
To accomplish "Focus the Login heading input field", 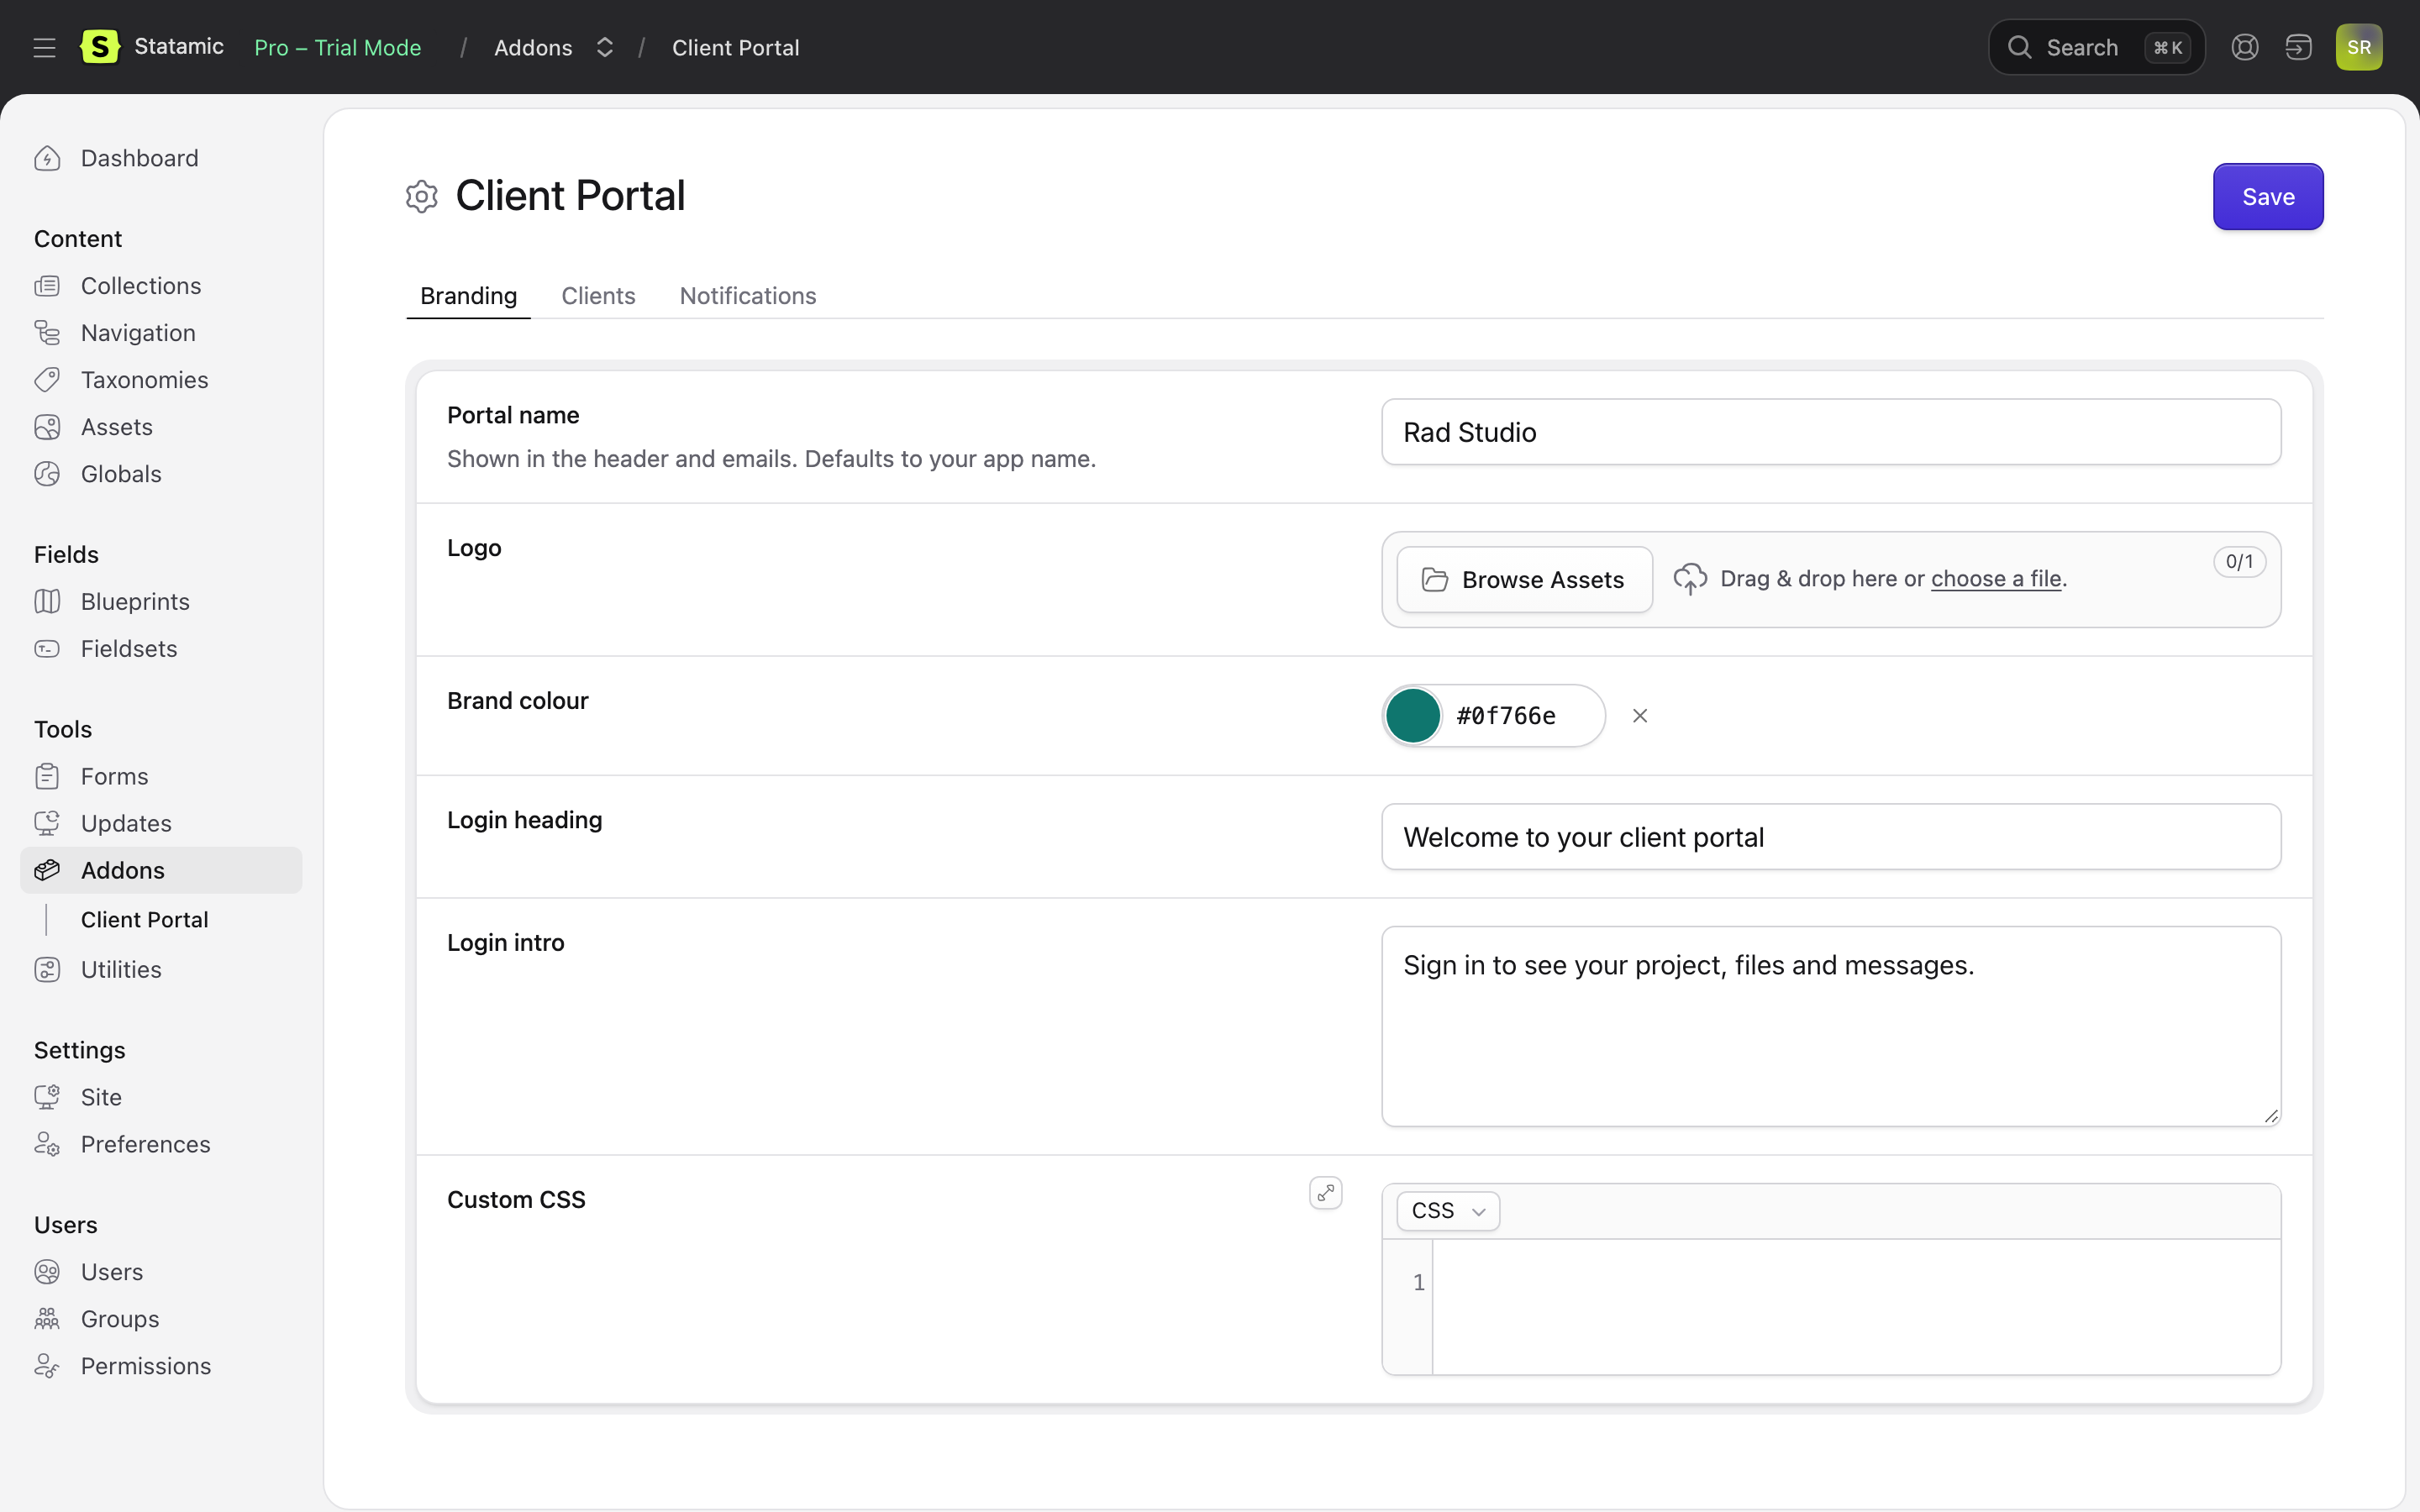I will tap(1831, 837).
